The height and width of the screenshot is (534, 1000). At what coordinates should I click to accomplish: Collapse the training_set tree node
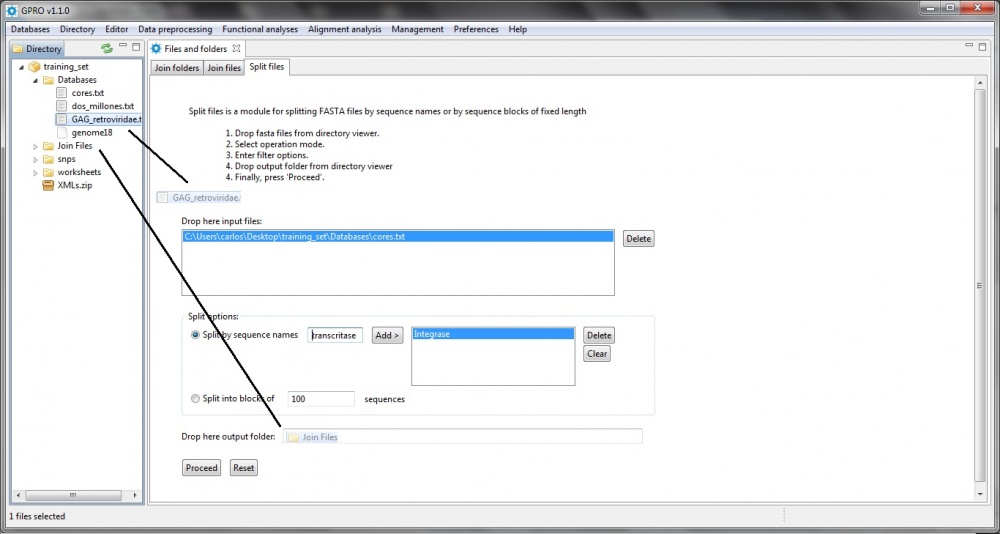coord(22,66)
